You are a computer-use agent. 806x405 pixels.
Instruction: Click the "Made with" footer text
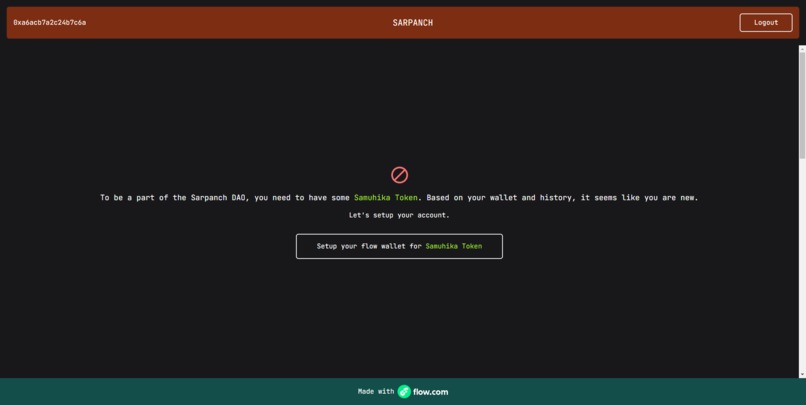click(376, 392)
